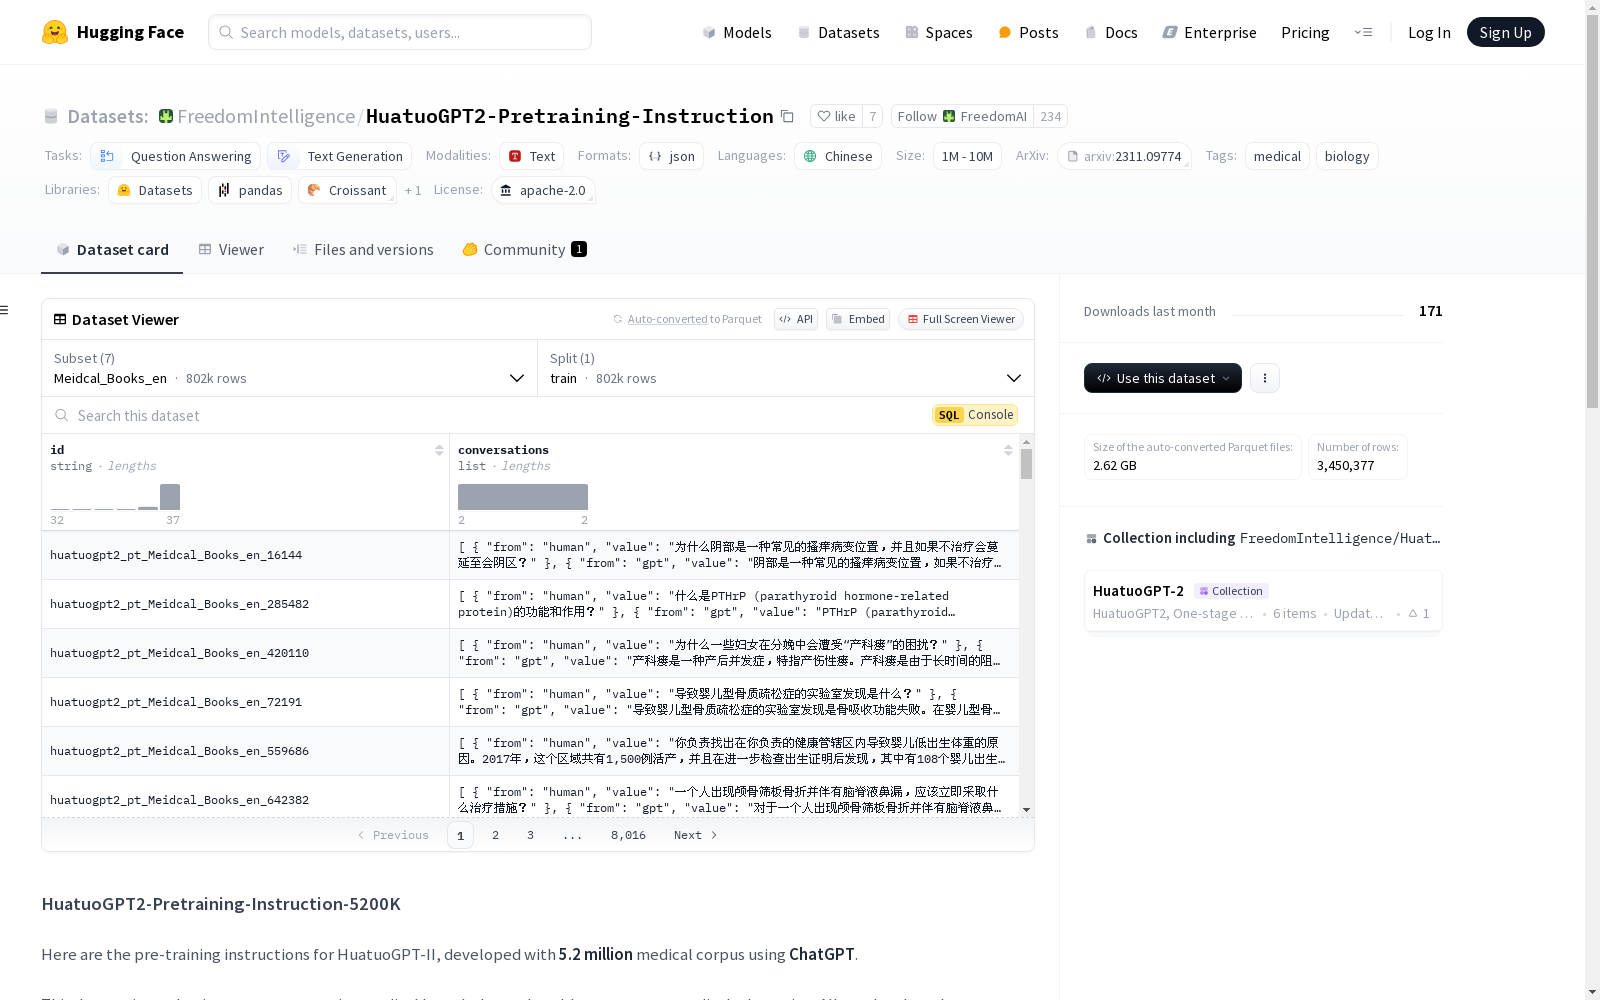Click the API button
This screenshot has height=1000, width=1600.
point(796,319)
